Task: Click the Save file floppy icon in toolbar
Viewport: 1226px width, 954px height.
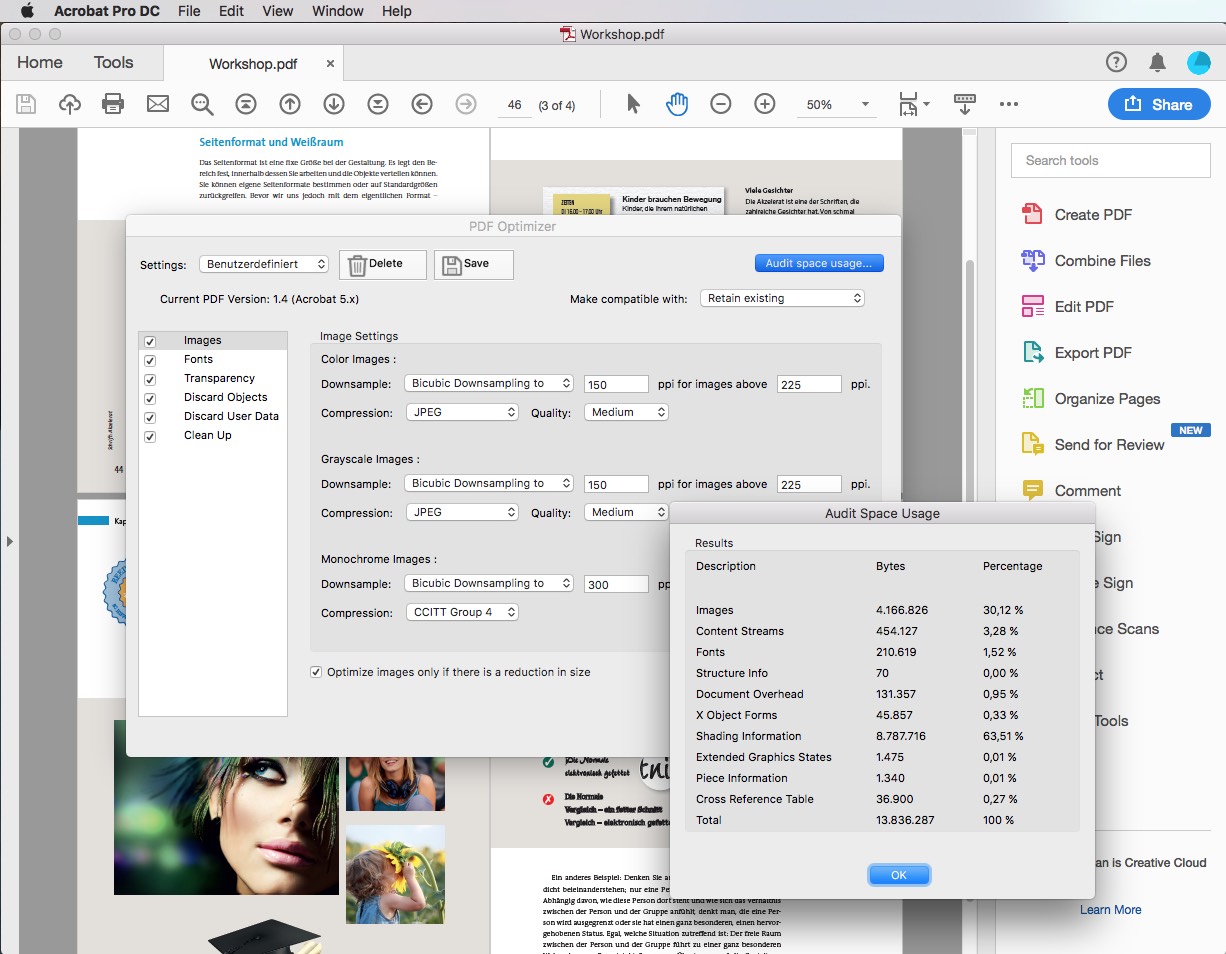Action: [26, 104]
